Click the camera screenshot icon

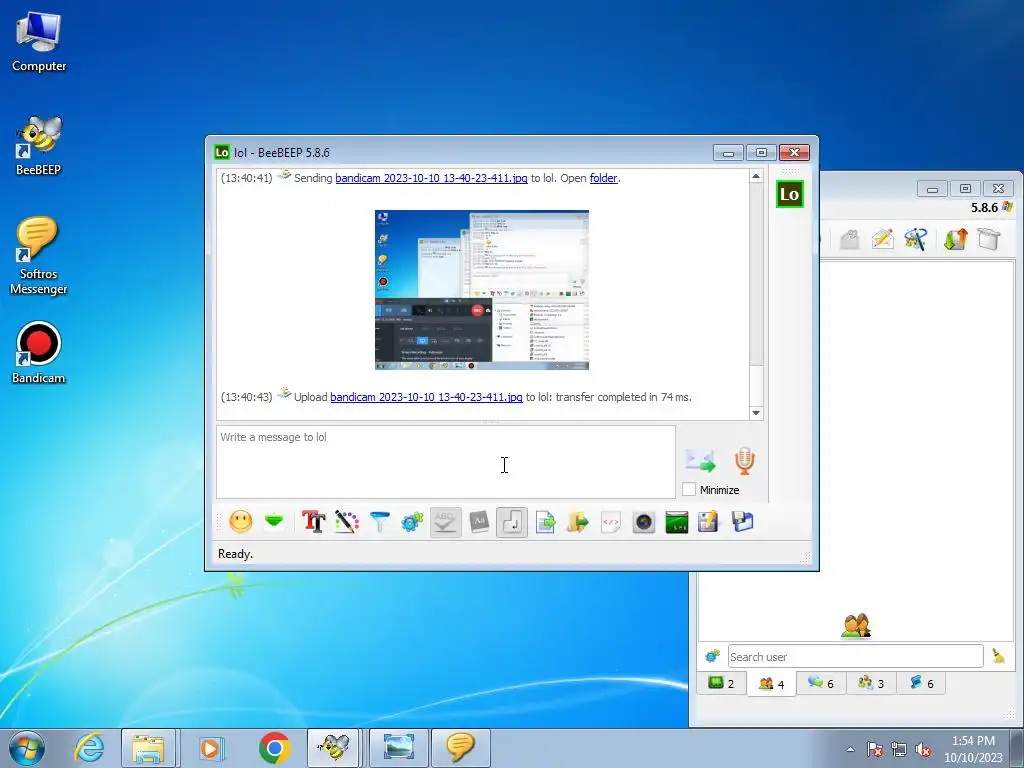coord(644,522)
